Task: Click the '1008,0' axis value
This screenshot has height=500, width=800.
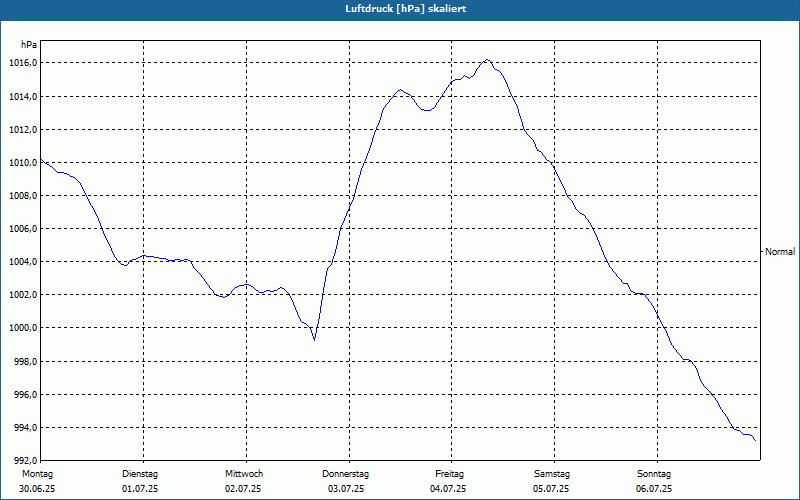Action: 23,196
